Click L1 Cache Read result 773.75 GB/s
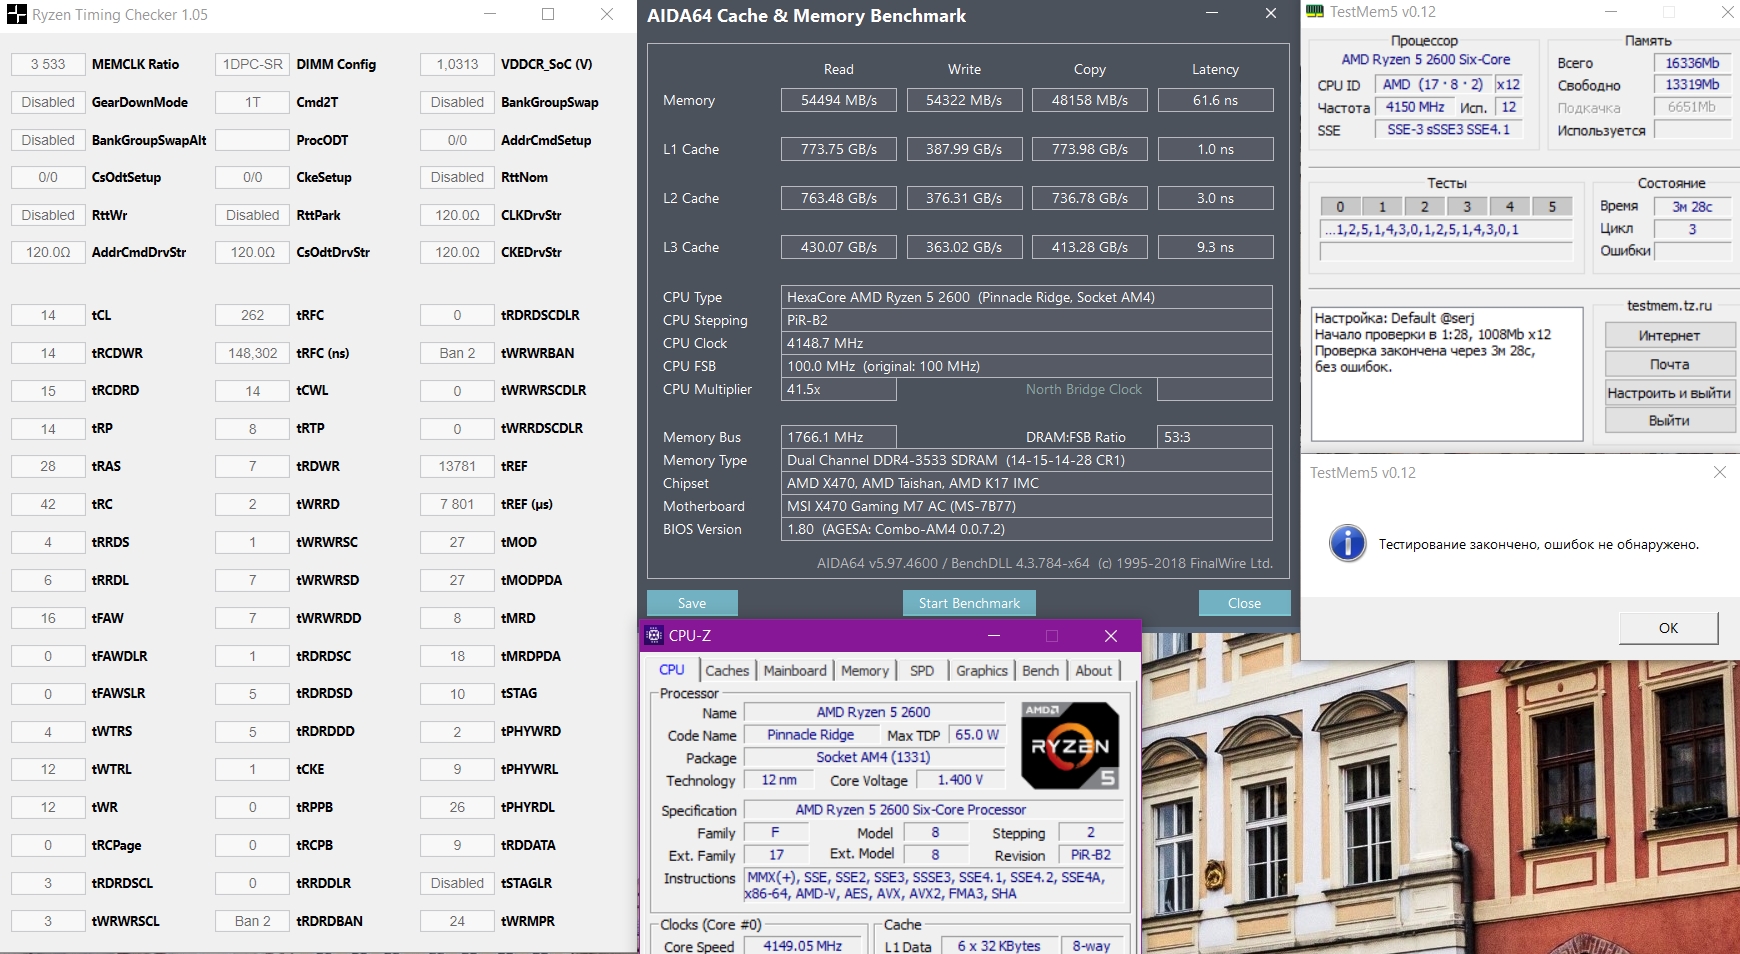1740x954 pixels. (838, 149)
